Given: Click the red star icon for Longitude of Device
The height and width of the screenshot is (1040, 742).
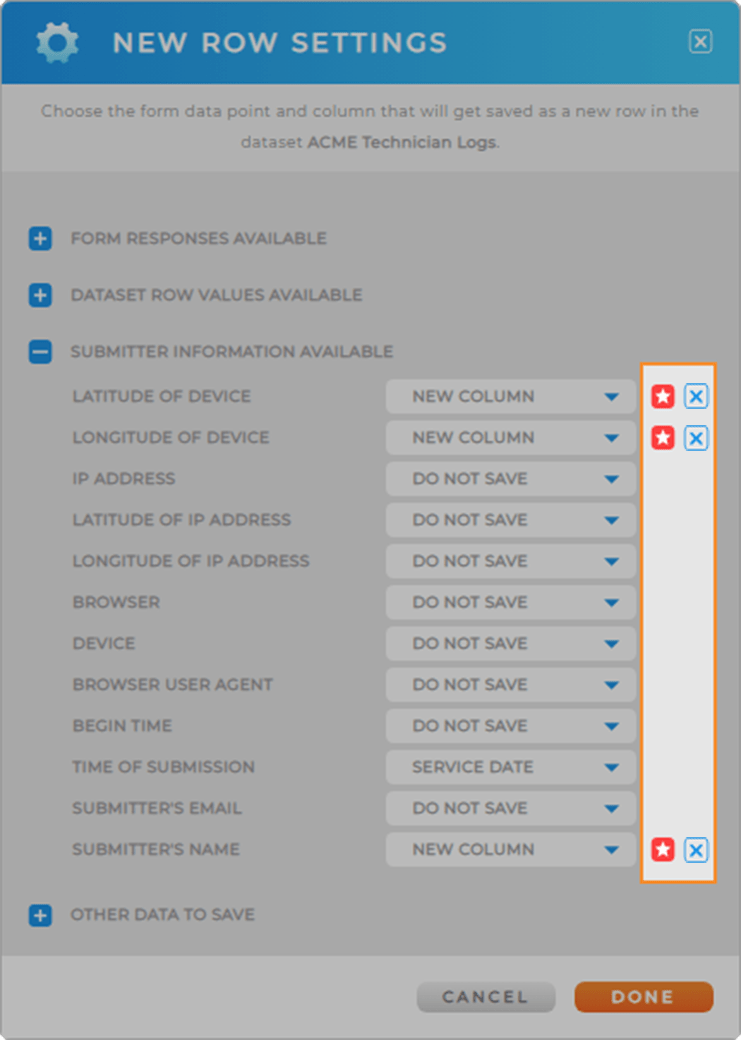Looking at the screenshot, I should click(662, 438).
